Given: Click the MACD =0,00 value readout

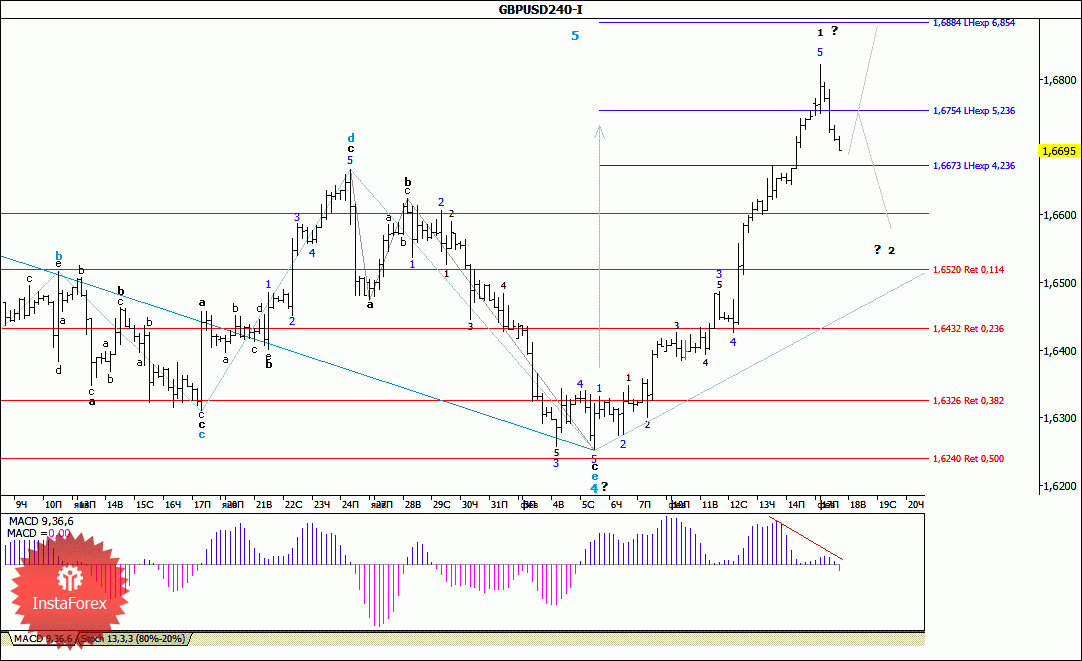Looking at the screenshot, I should click(39, 533).
